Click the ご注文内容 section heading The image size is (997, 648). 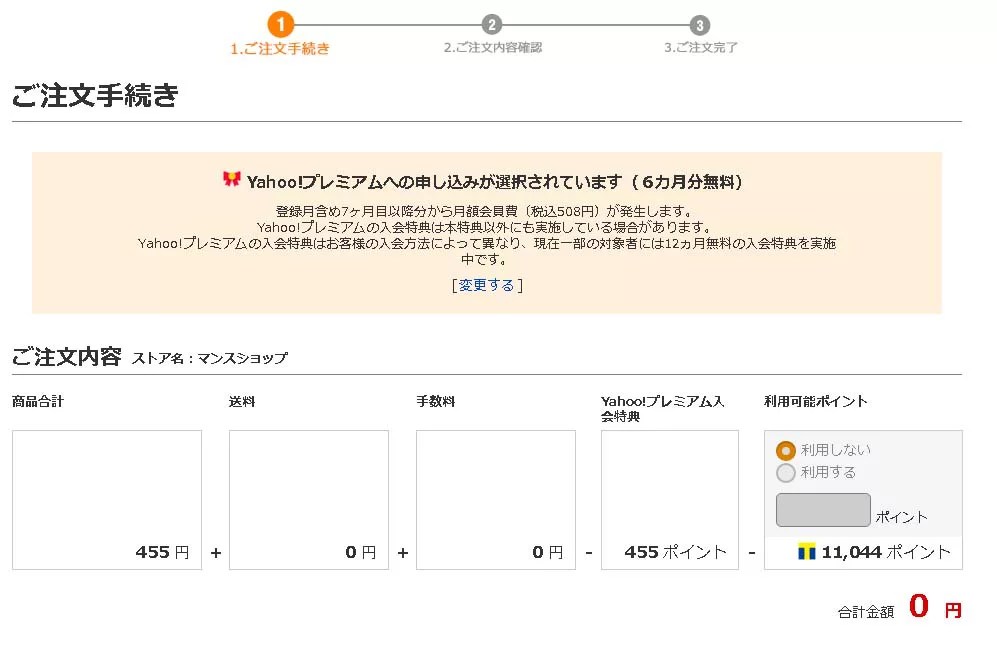[x=67, y=356]
